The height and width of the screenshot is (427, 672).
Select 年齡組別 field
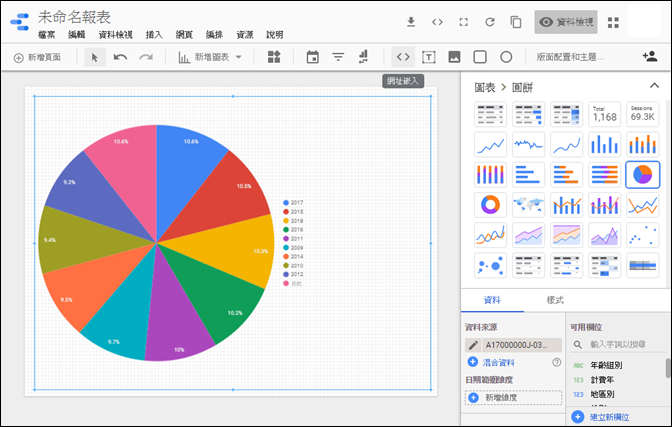tap(606, 365)
